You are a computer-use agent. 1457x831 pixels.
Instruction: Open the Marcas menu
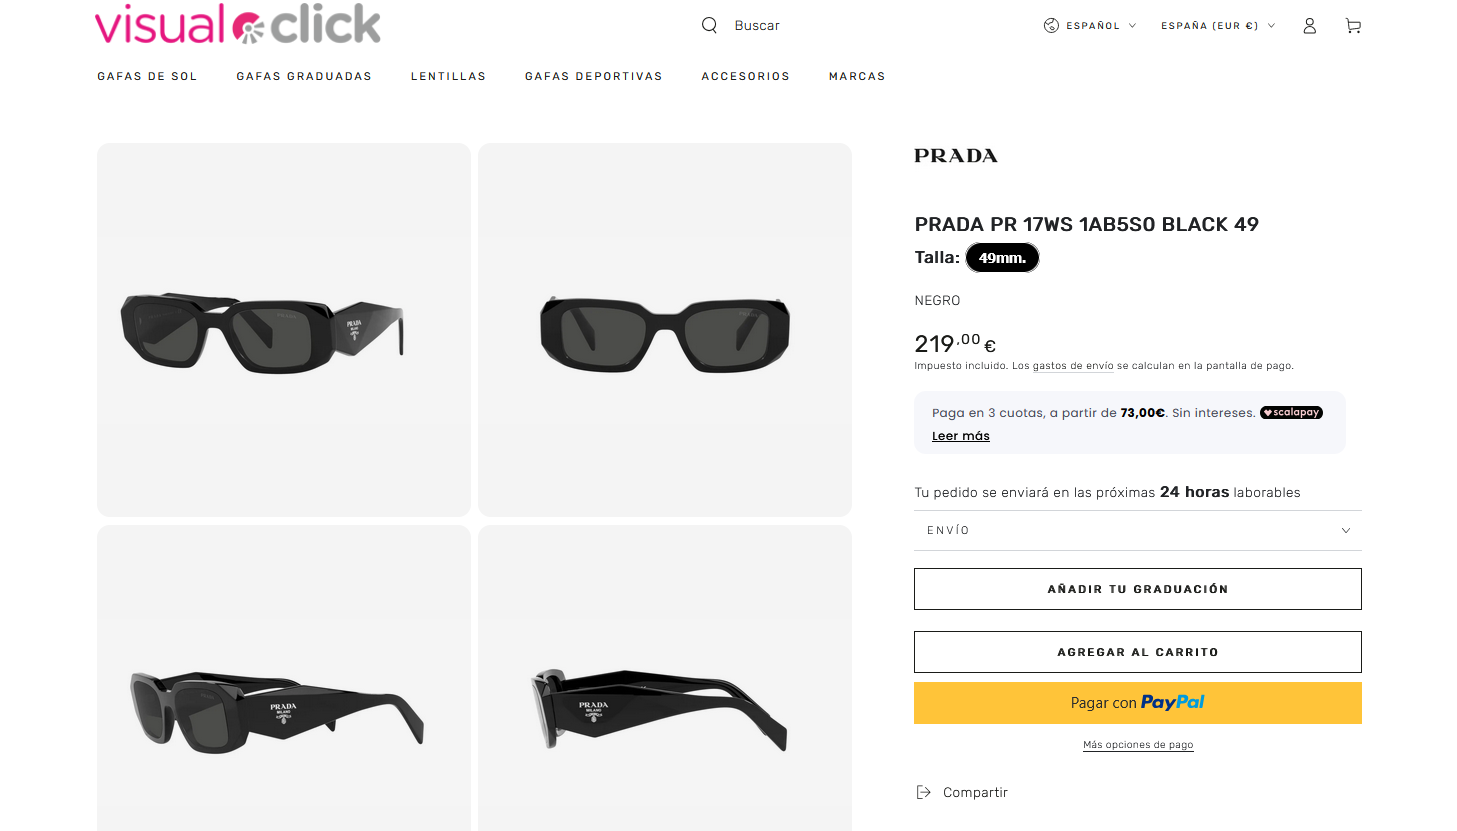point(857,76)
